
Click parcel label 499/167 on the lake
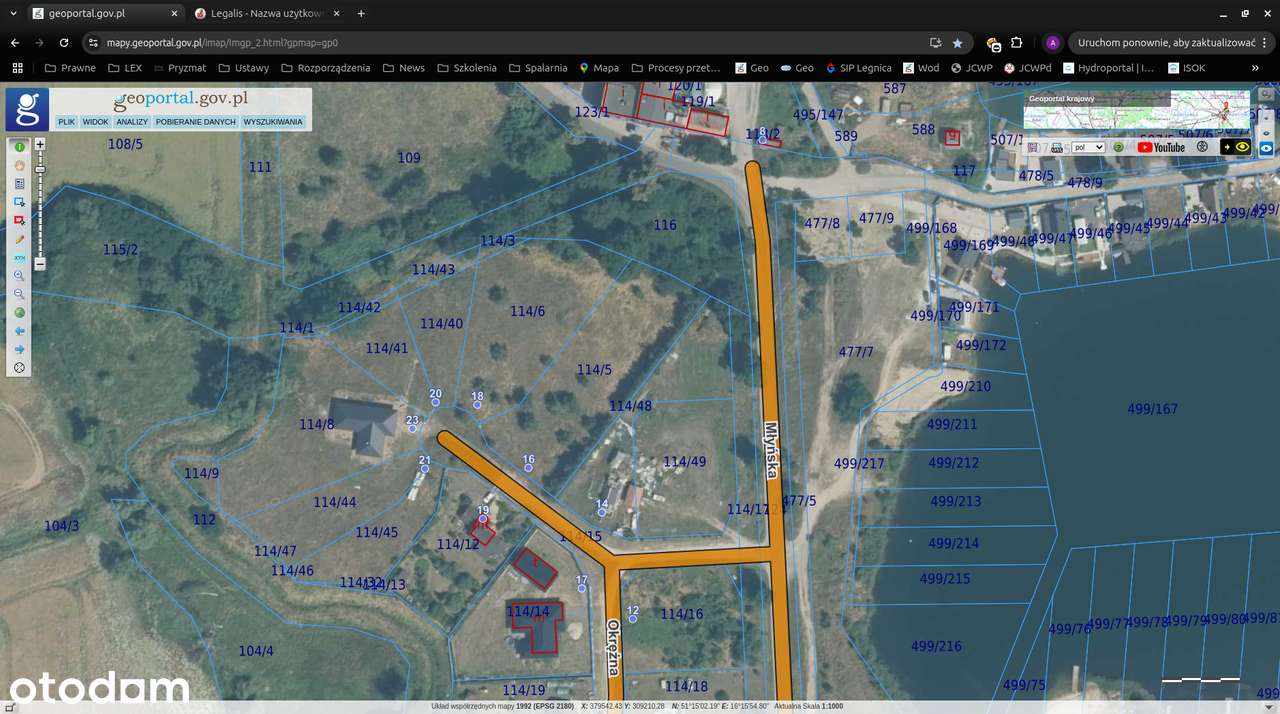[1153, 408]
